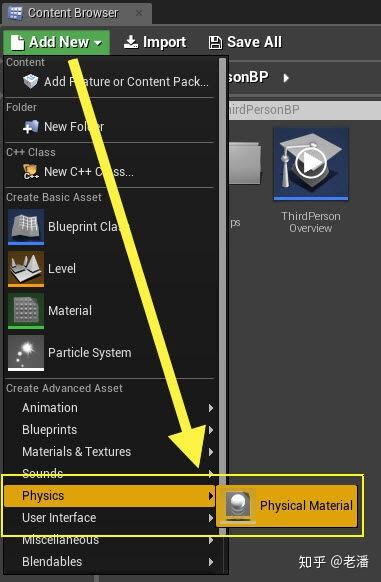Screen dimensions: 381x582
Task: Select Physical Material in the submenu
Action: (x=287, y=506)
